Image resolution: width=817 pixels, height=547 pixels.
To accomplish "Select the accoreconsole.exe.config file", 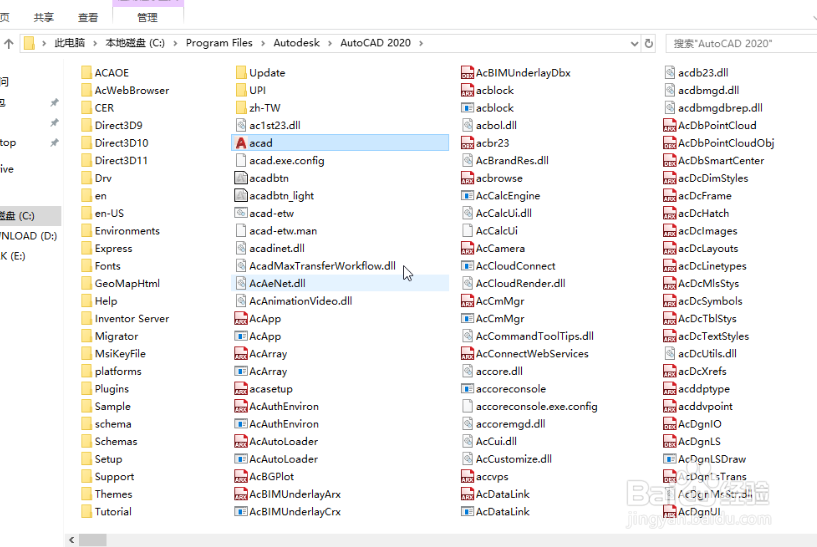I will click(x=529, y=406).
